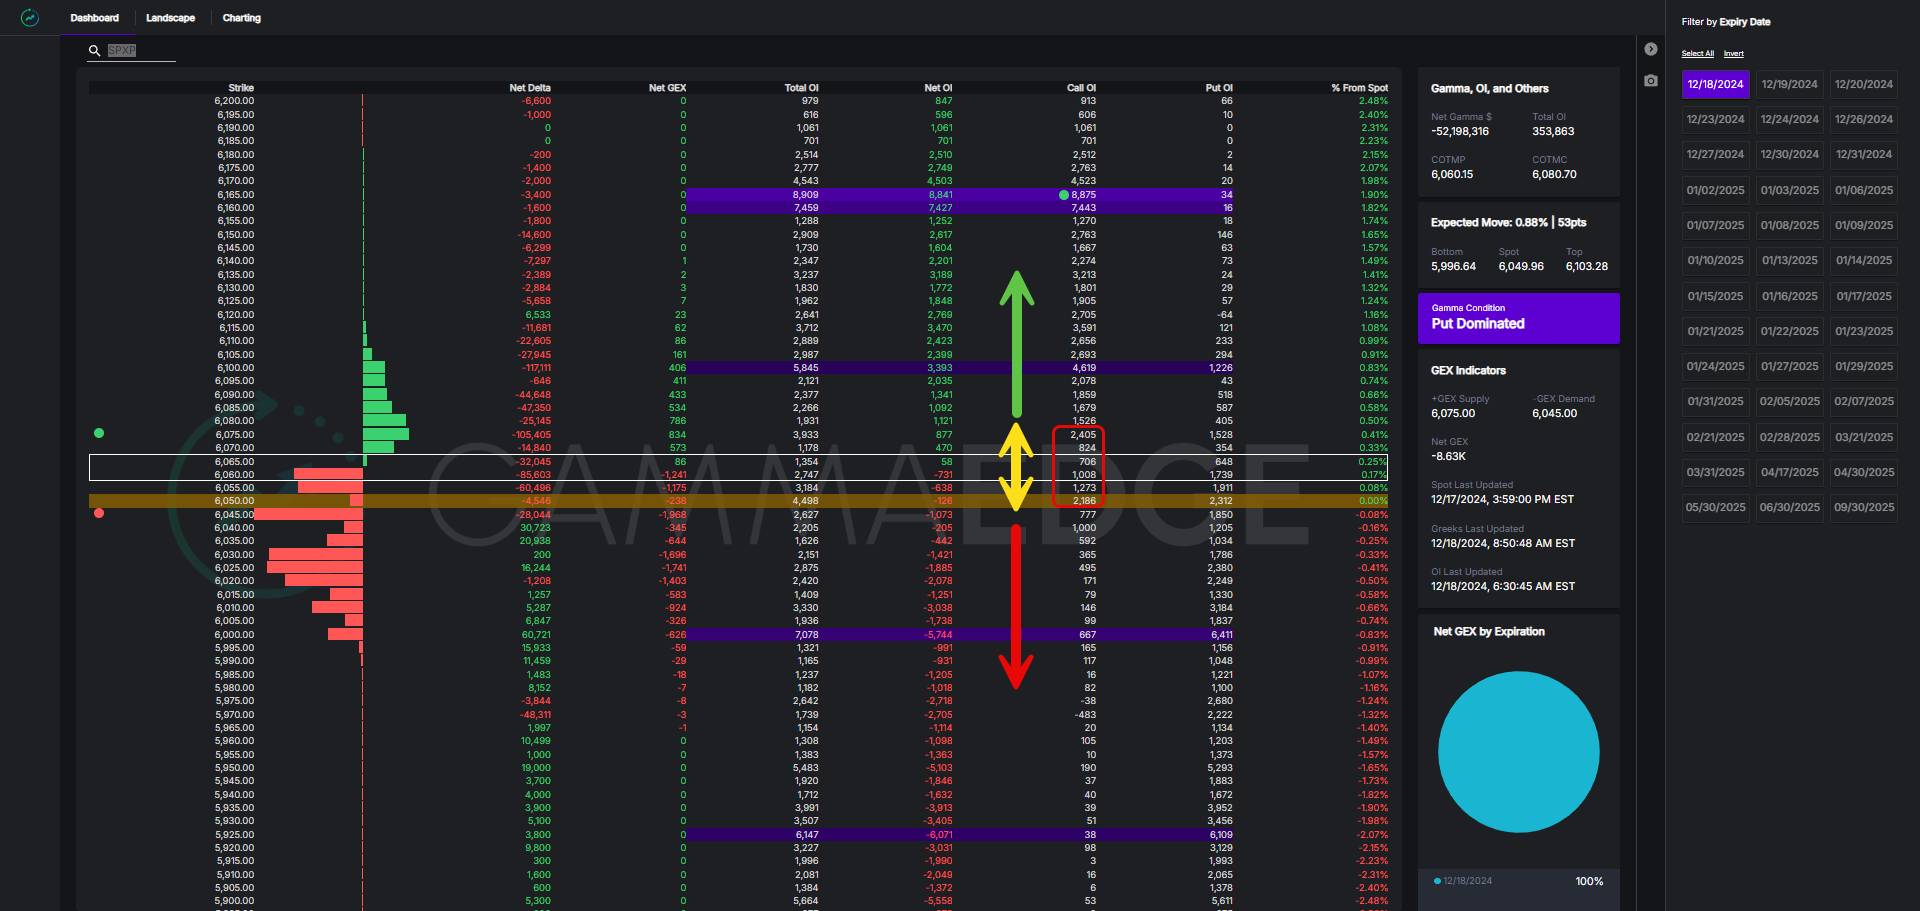1920x911 pixels.
Task: Enable the 12/20/2024 expiry date filter
Action: [x=1863, y=84]
